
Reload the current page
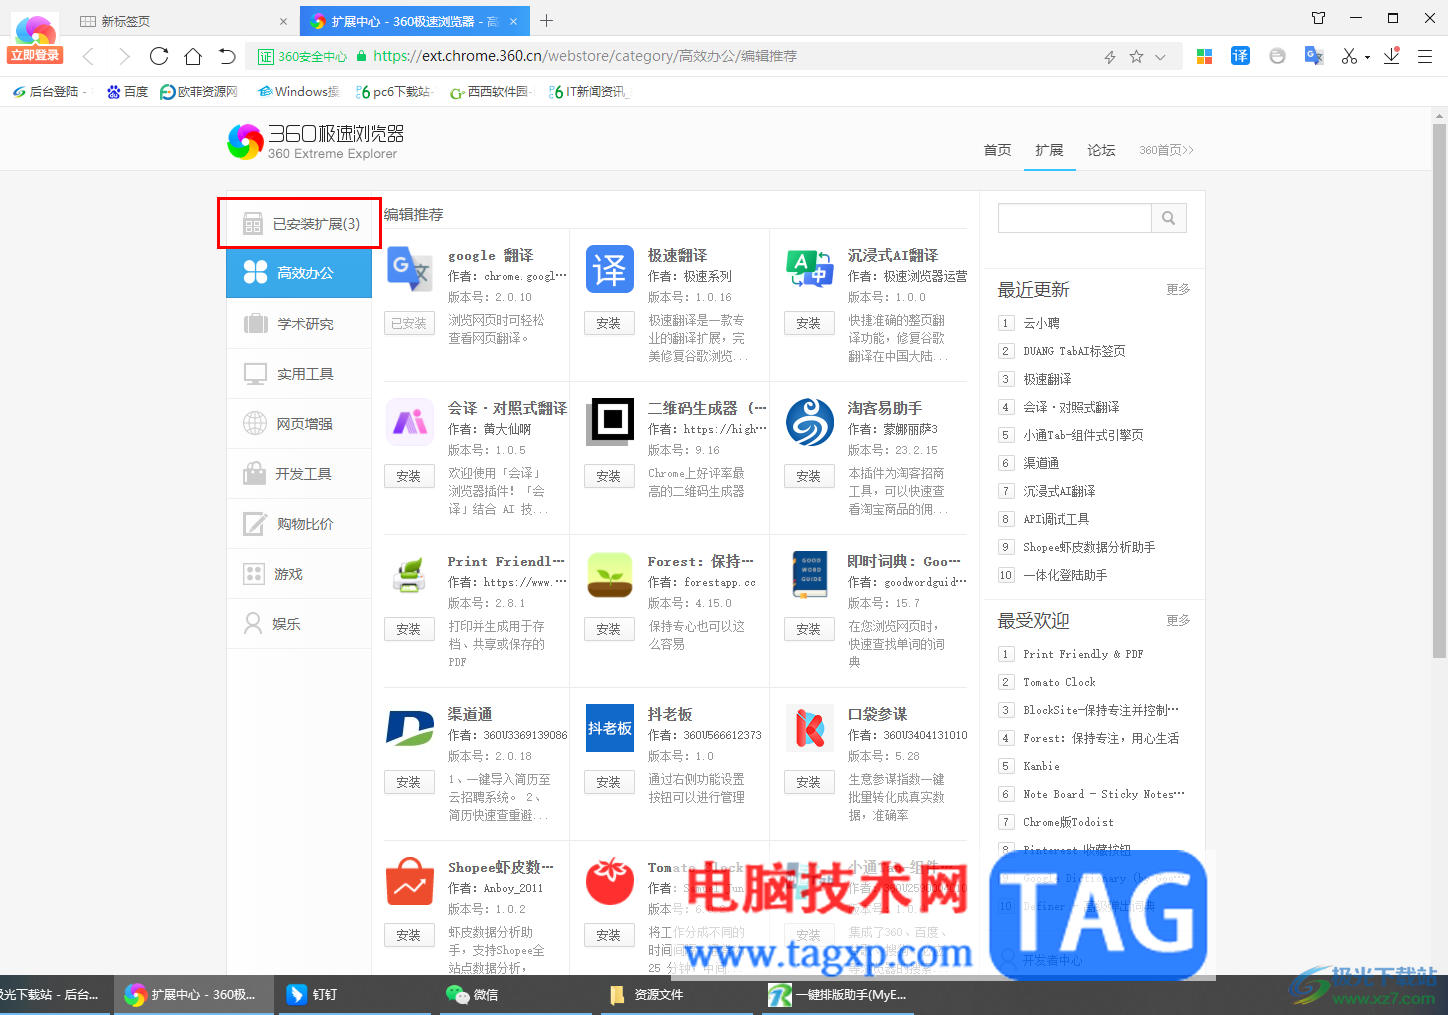click(x=159, y=56)
